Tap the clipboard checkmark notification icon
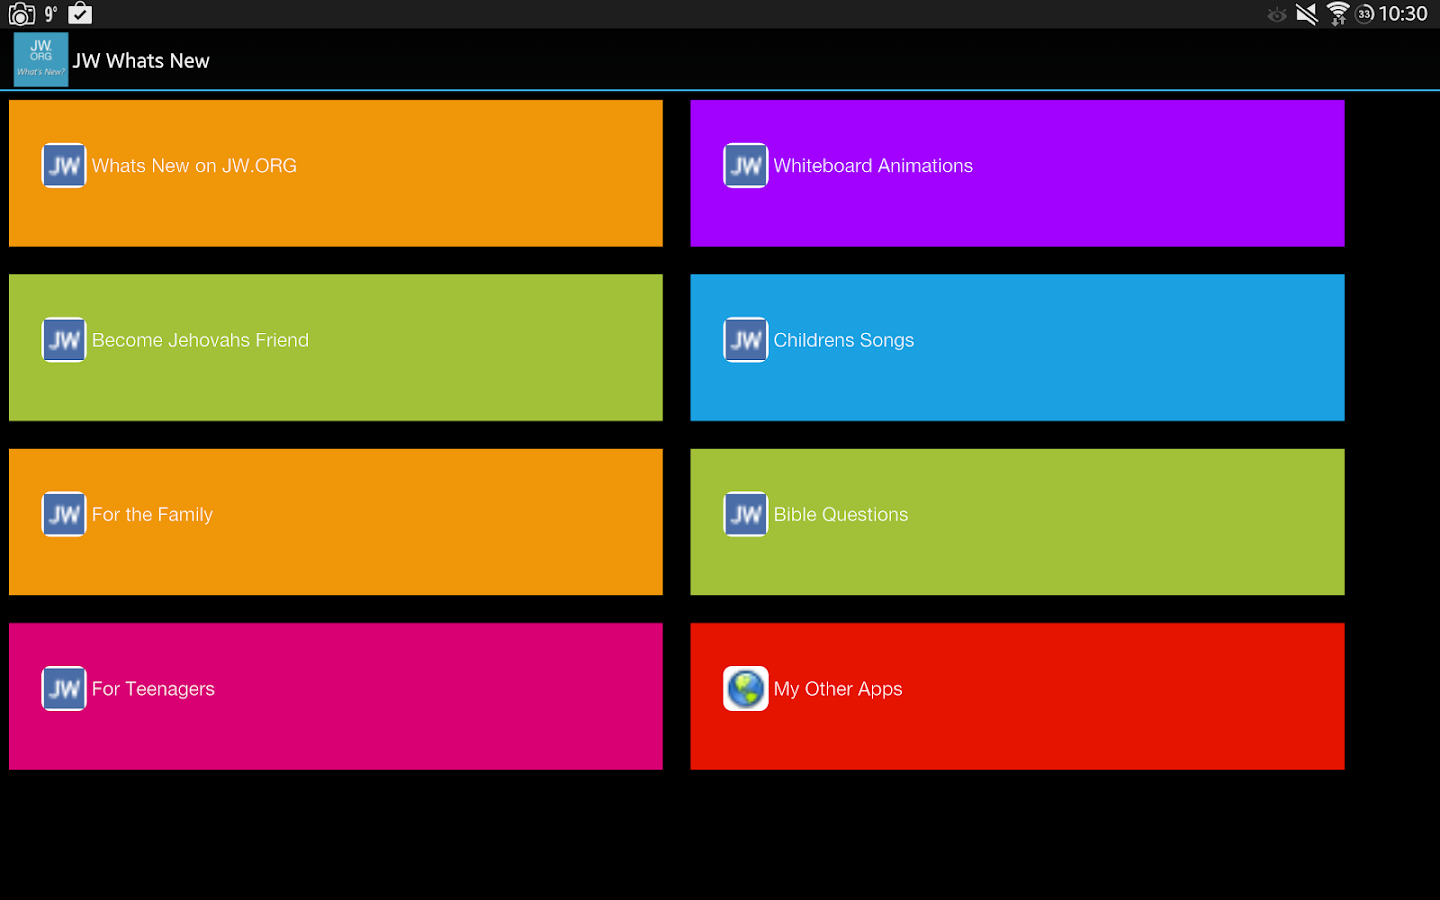 point(80,14)
